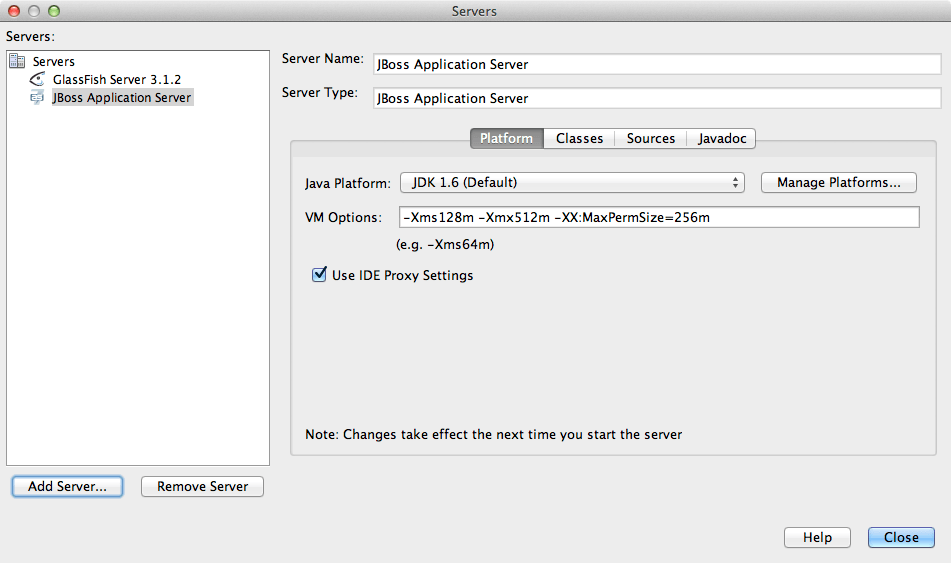Click the green window zoom button
951x563 pixels.
[x=54, y=11]
